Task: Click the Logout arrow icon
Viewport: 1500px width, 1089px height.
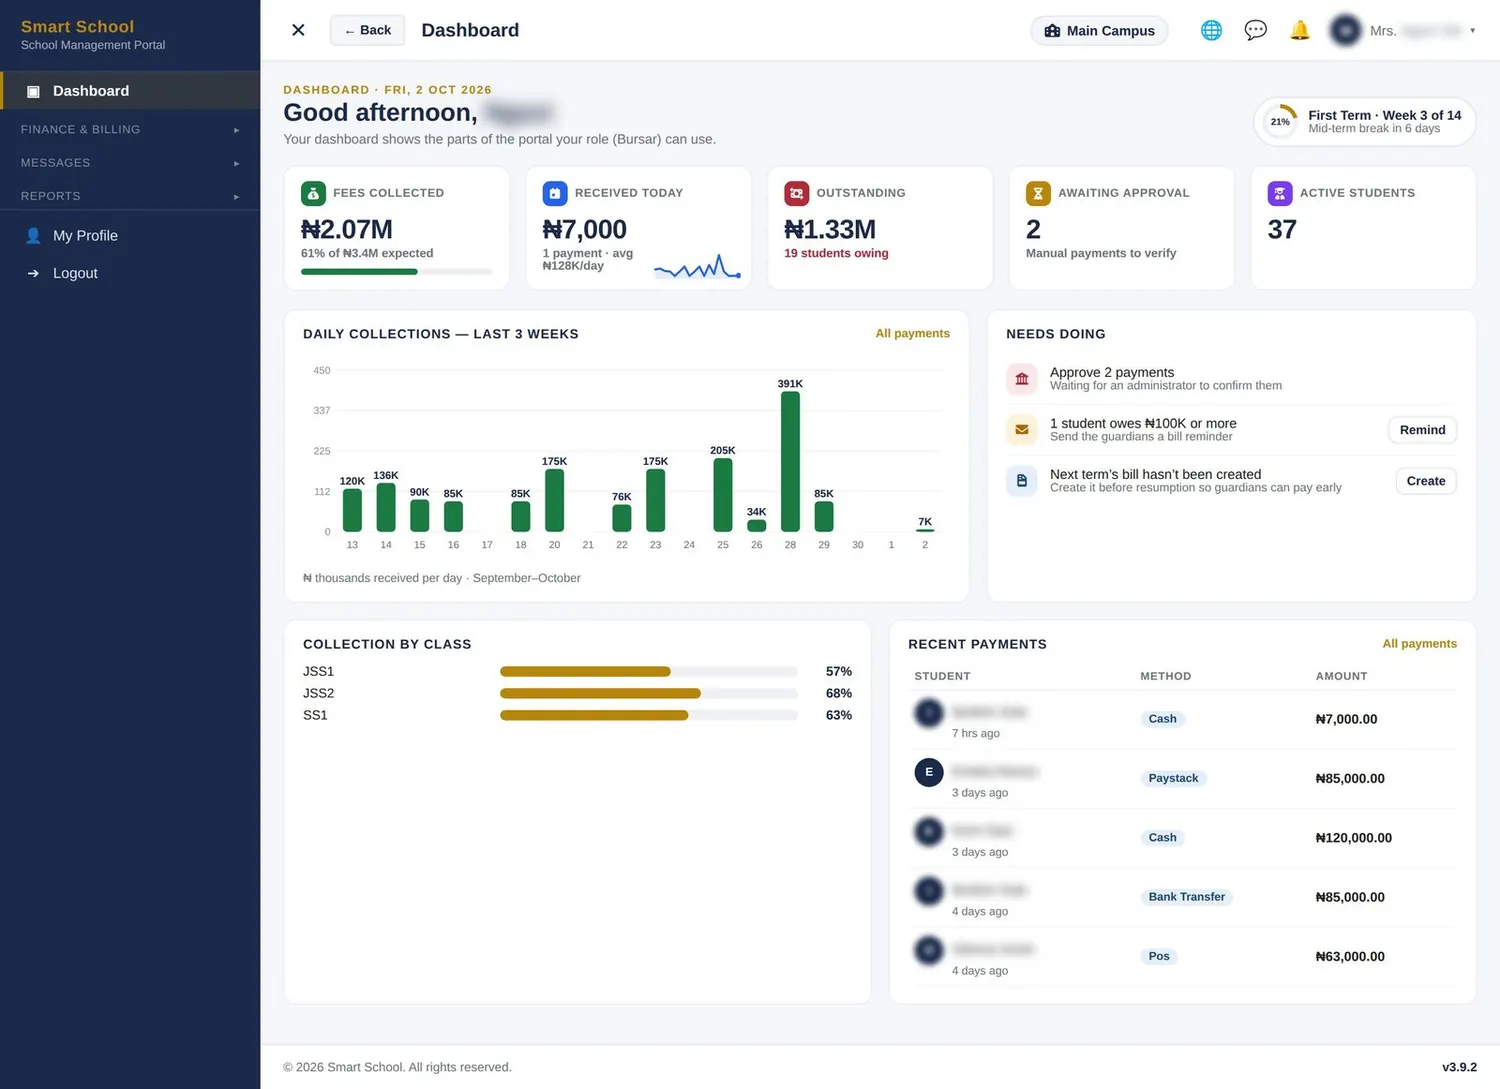Action: click(x=33, y=273)
